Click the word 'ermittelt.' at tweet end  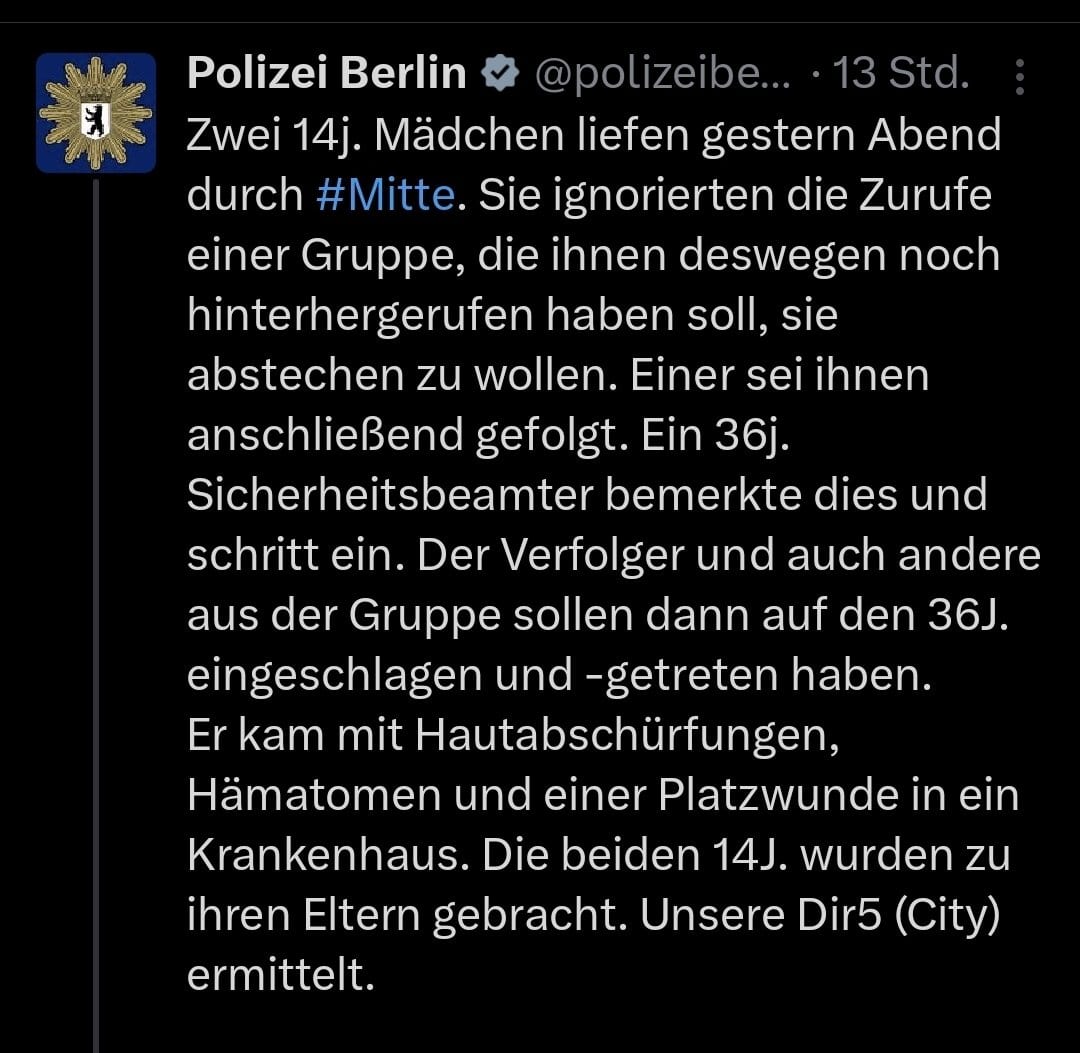coord(280,975)
